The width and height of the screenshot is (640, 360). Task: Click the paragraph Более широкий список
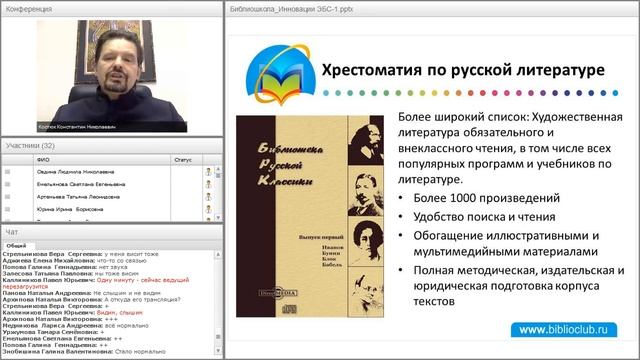(510, 148)
